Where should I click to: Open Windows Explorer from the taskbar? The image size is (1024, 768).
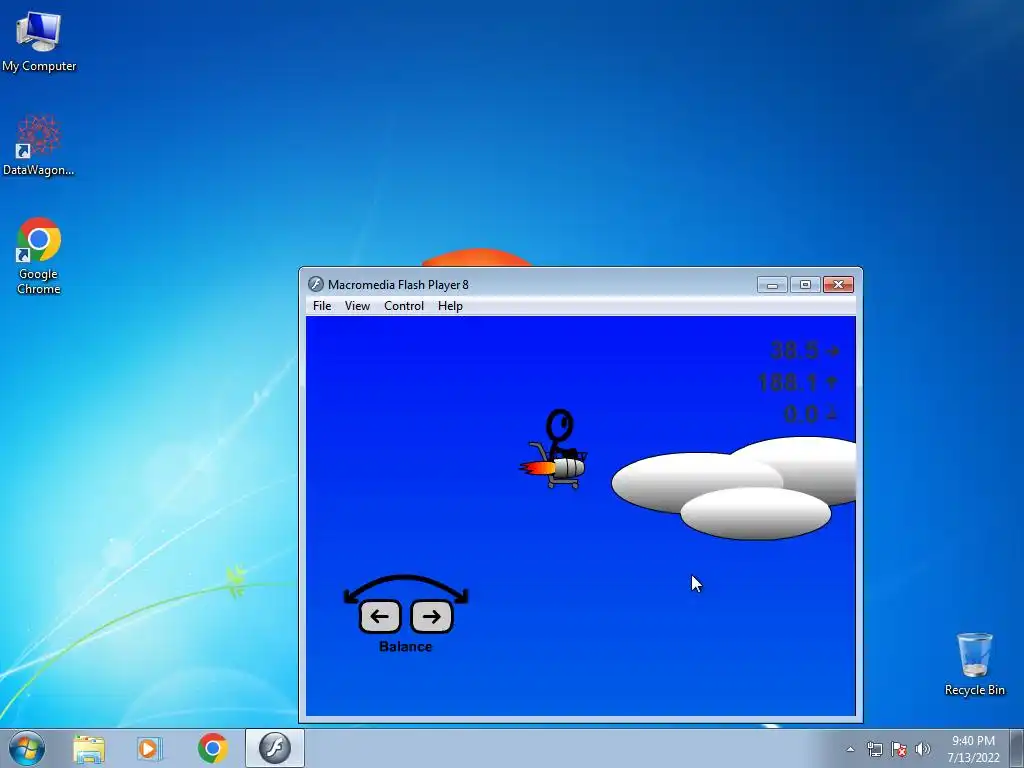point(89,748)
